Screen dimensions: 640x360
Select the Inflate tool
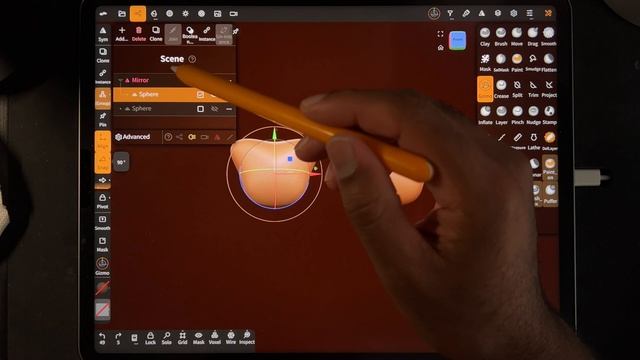coord(485,115)
